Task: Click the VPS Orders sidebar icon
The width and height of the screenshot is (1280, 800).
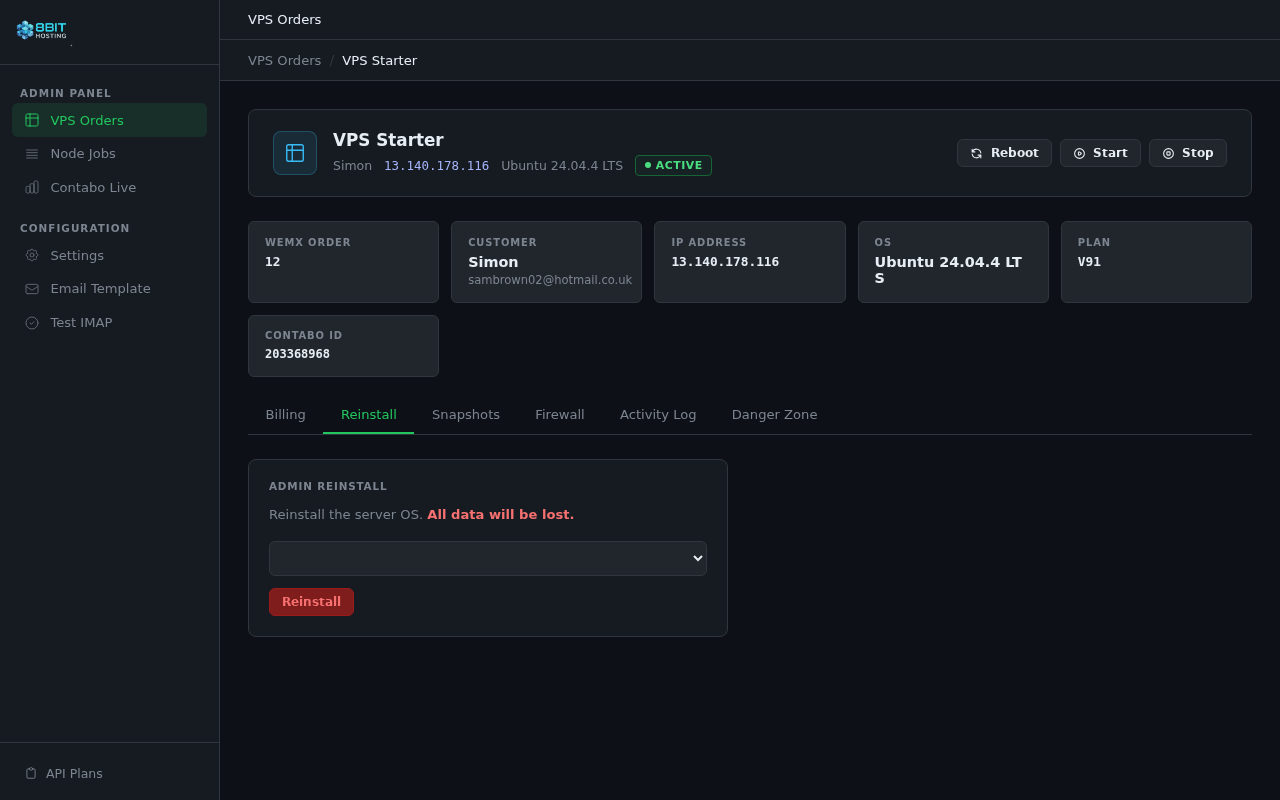Action: [32, 120]
